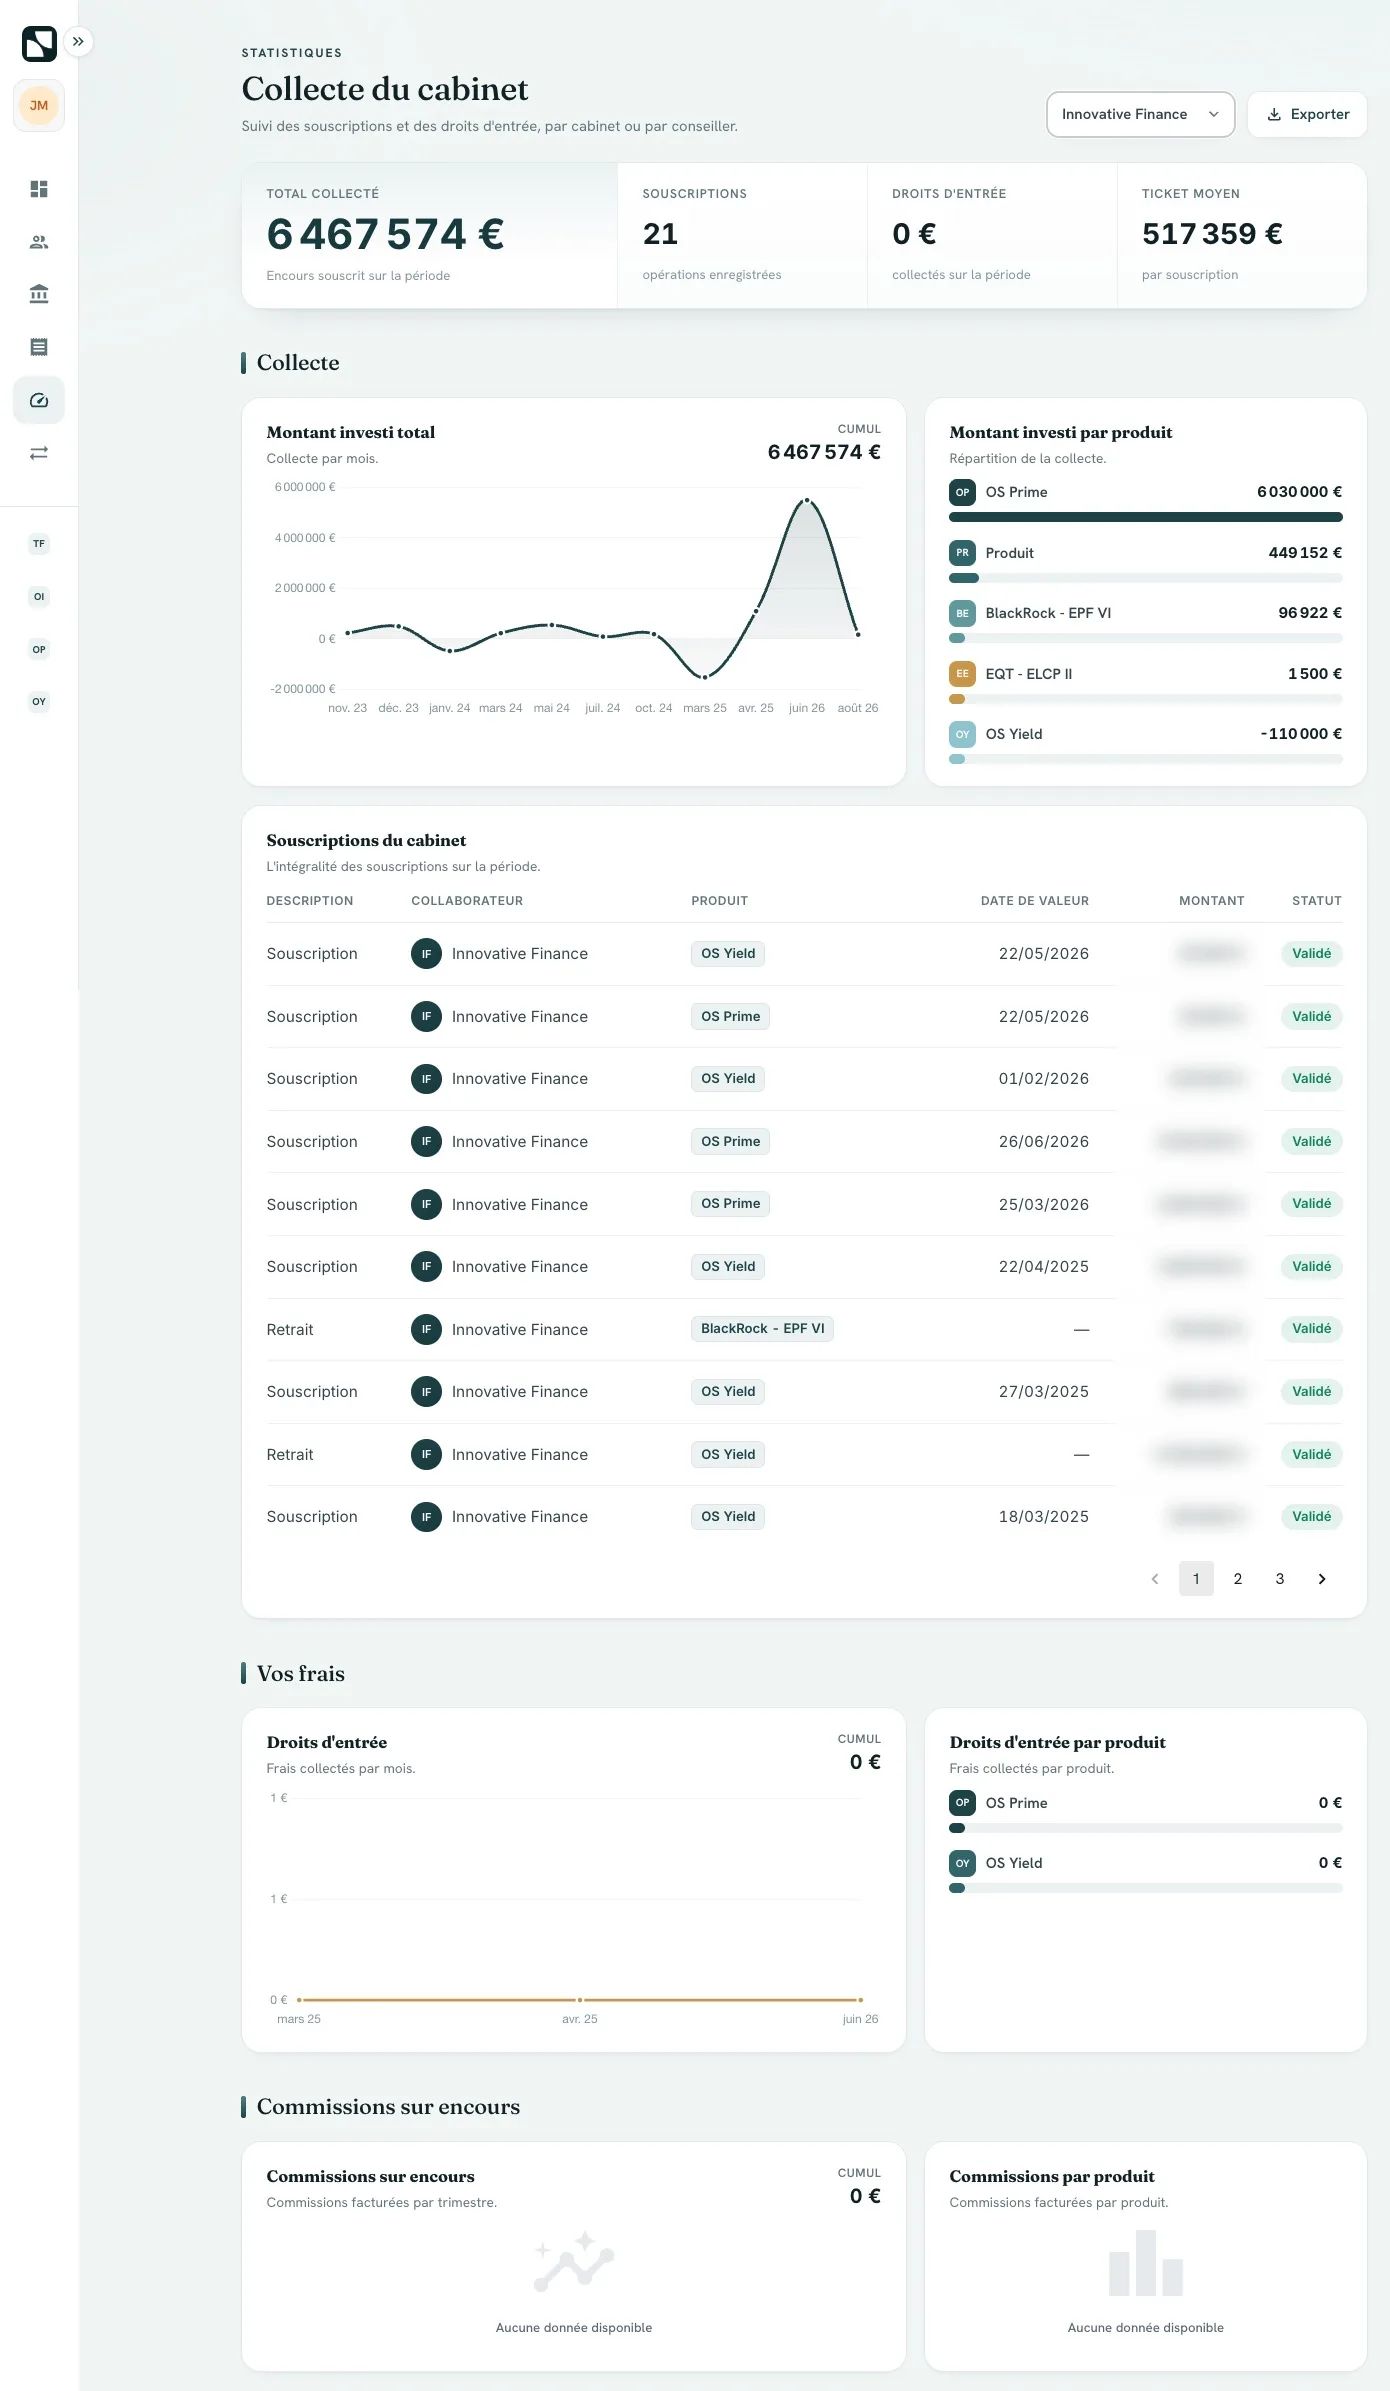Click the 6 030 000 € OS Prime amount
Viewport: 1390px width, 2391px height.
(1299, 492)
